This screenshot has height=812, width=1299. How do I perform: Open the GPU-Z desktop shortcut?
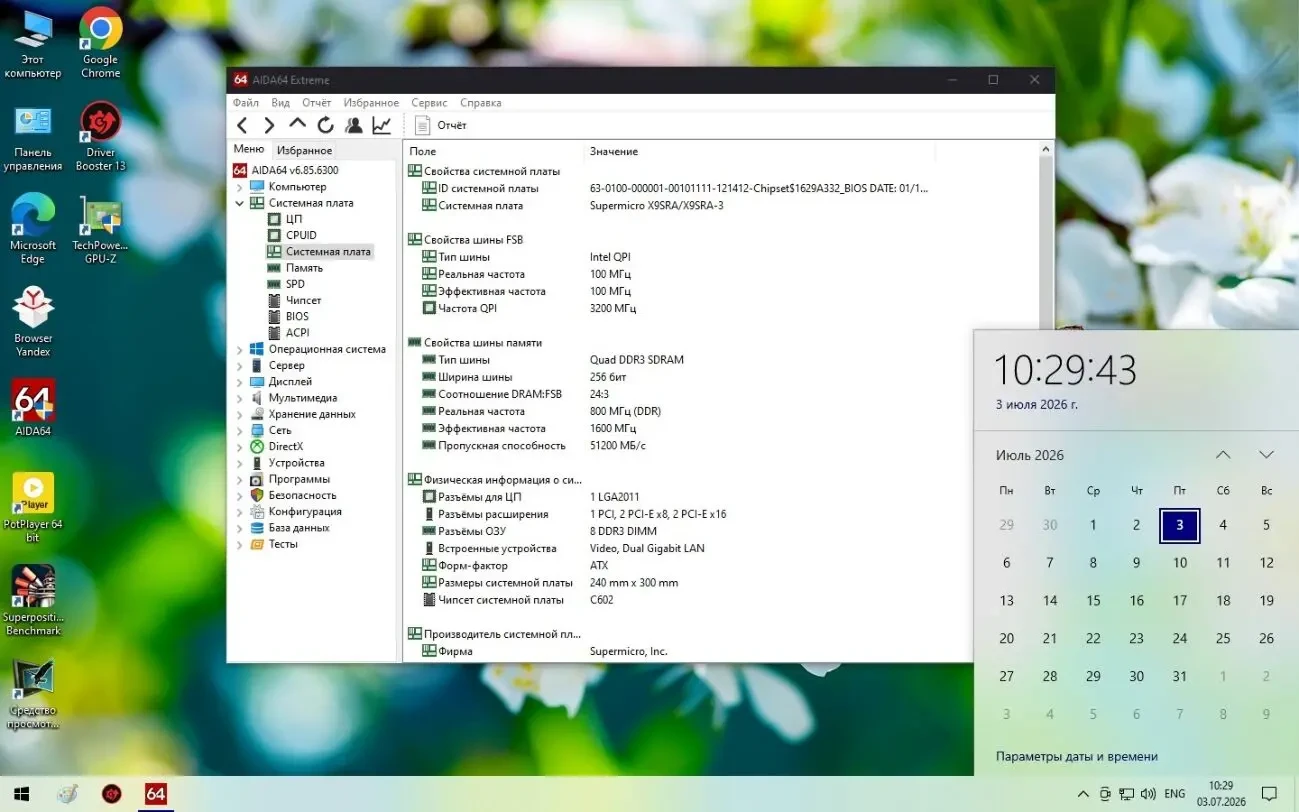click(x=101, y=231)
